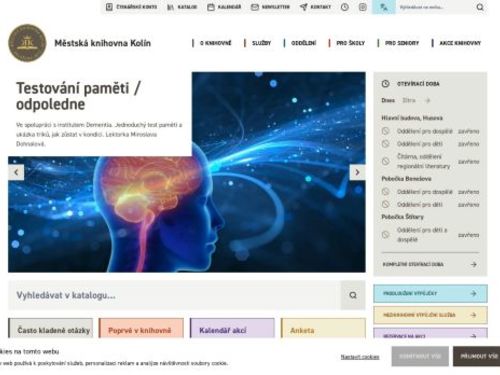Open the Katalog link in top bar
Screen dimensions: 500x375
(x=182, y=7)
